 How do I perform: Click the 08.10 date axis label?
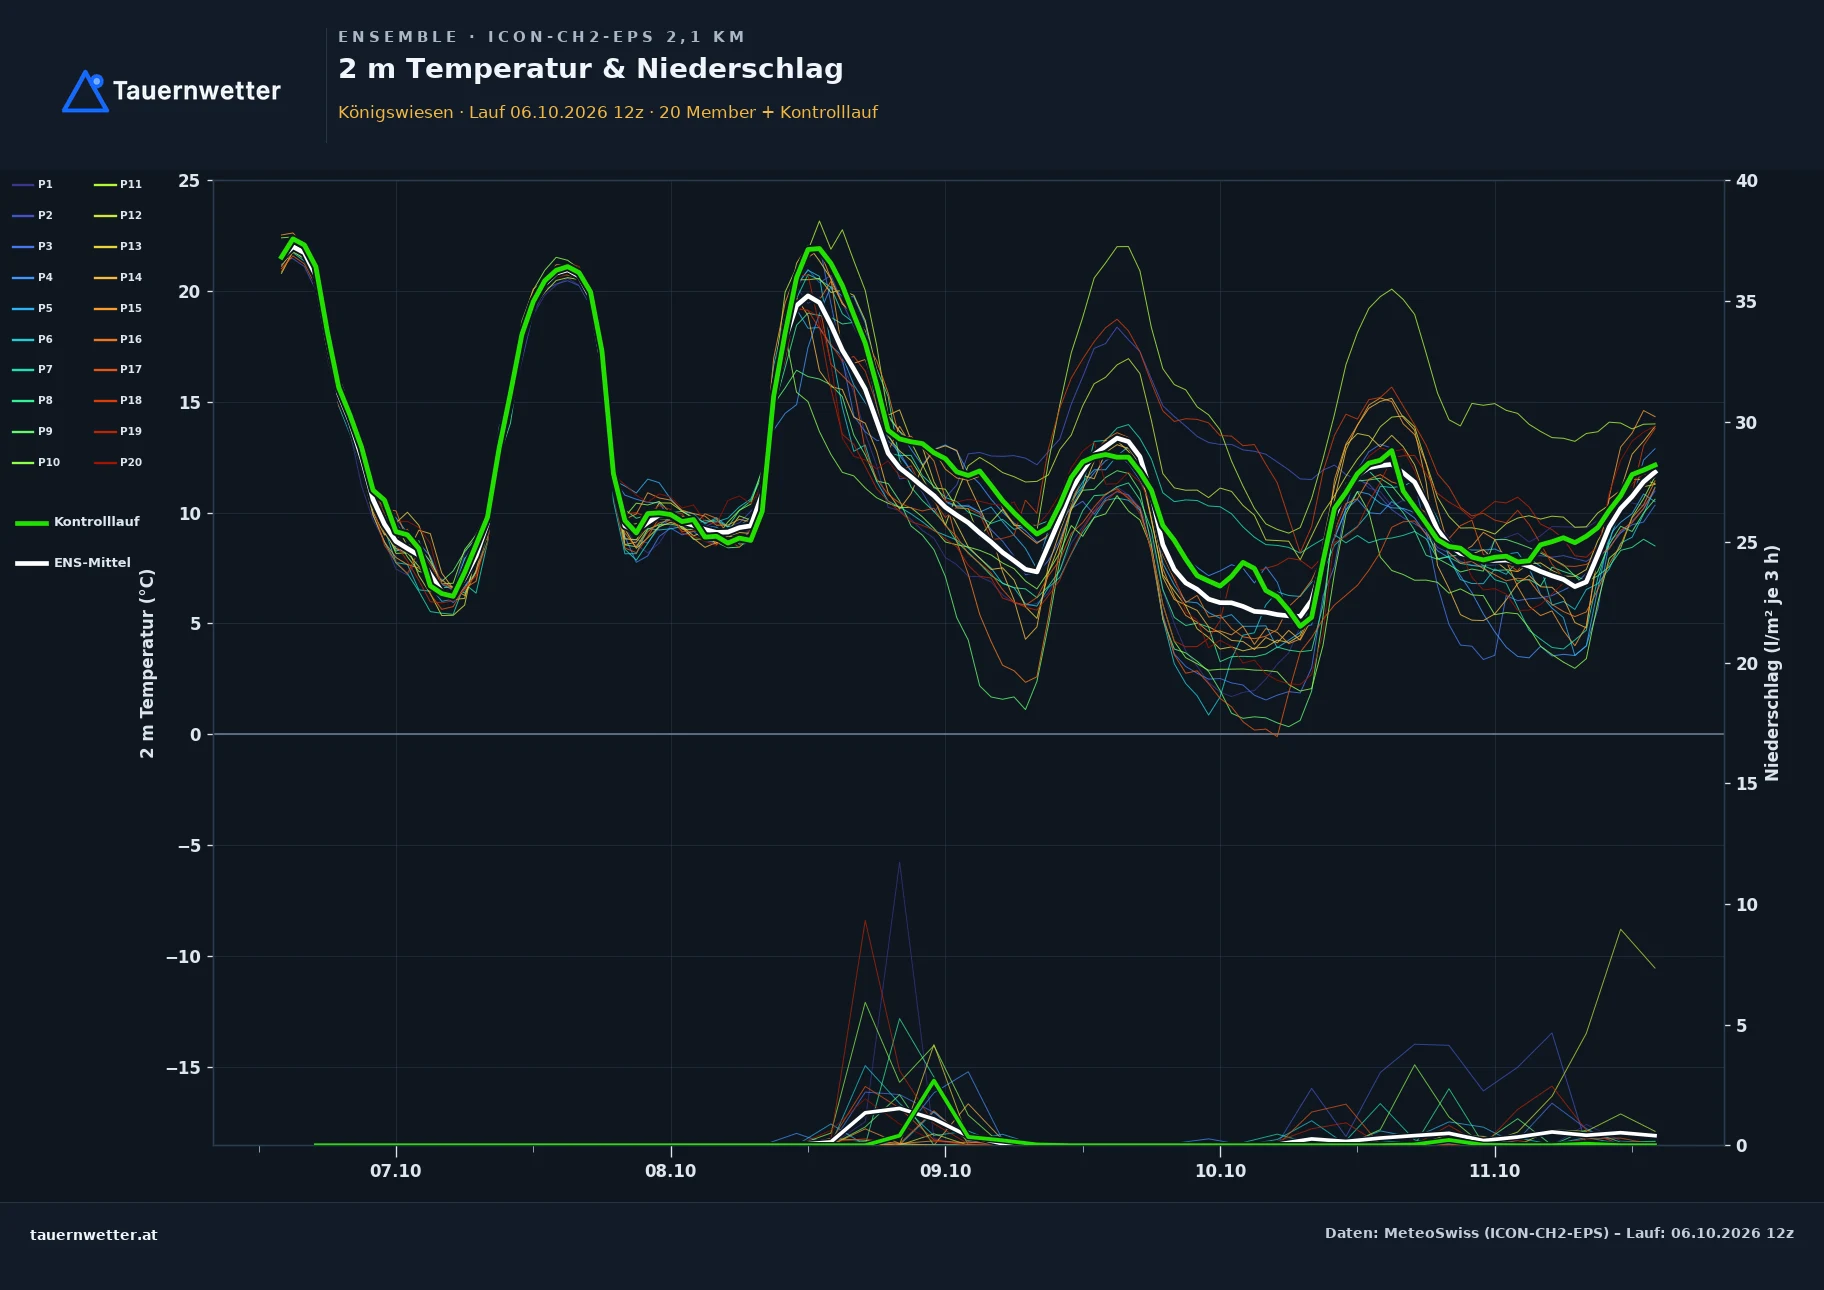click(671, 1171)
